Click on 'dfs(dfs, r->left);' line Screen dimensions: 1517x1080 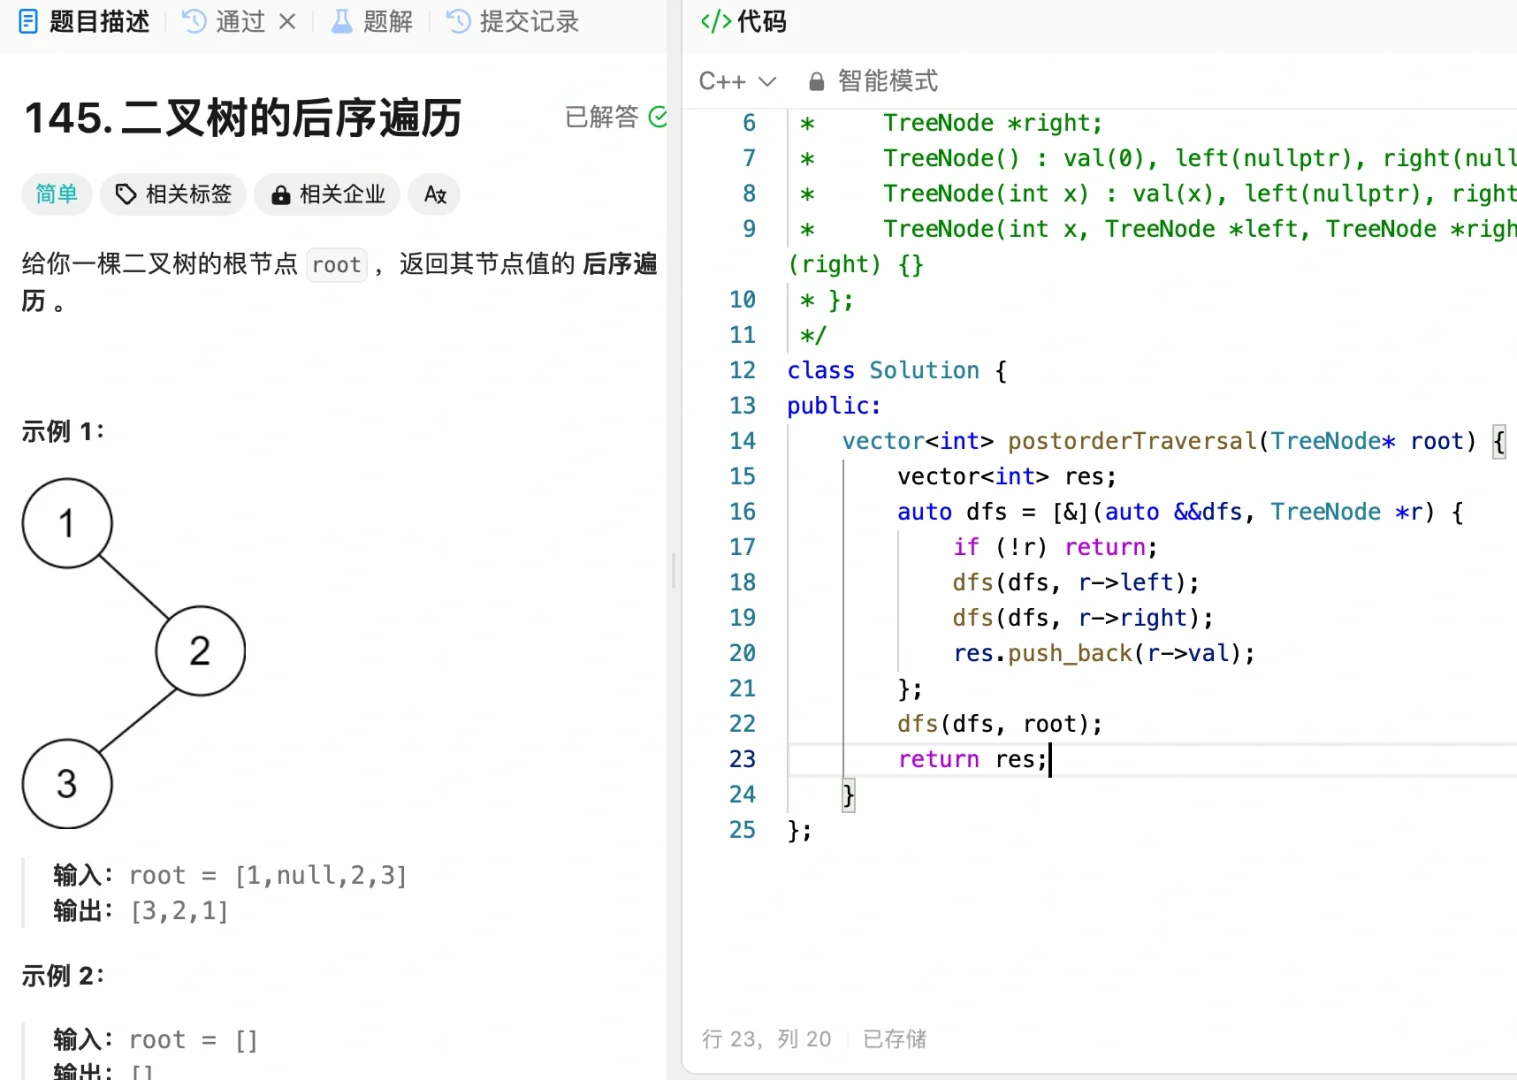click(1076, 582)
